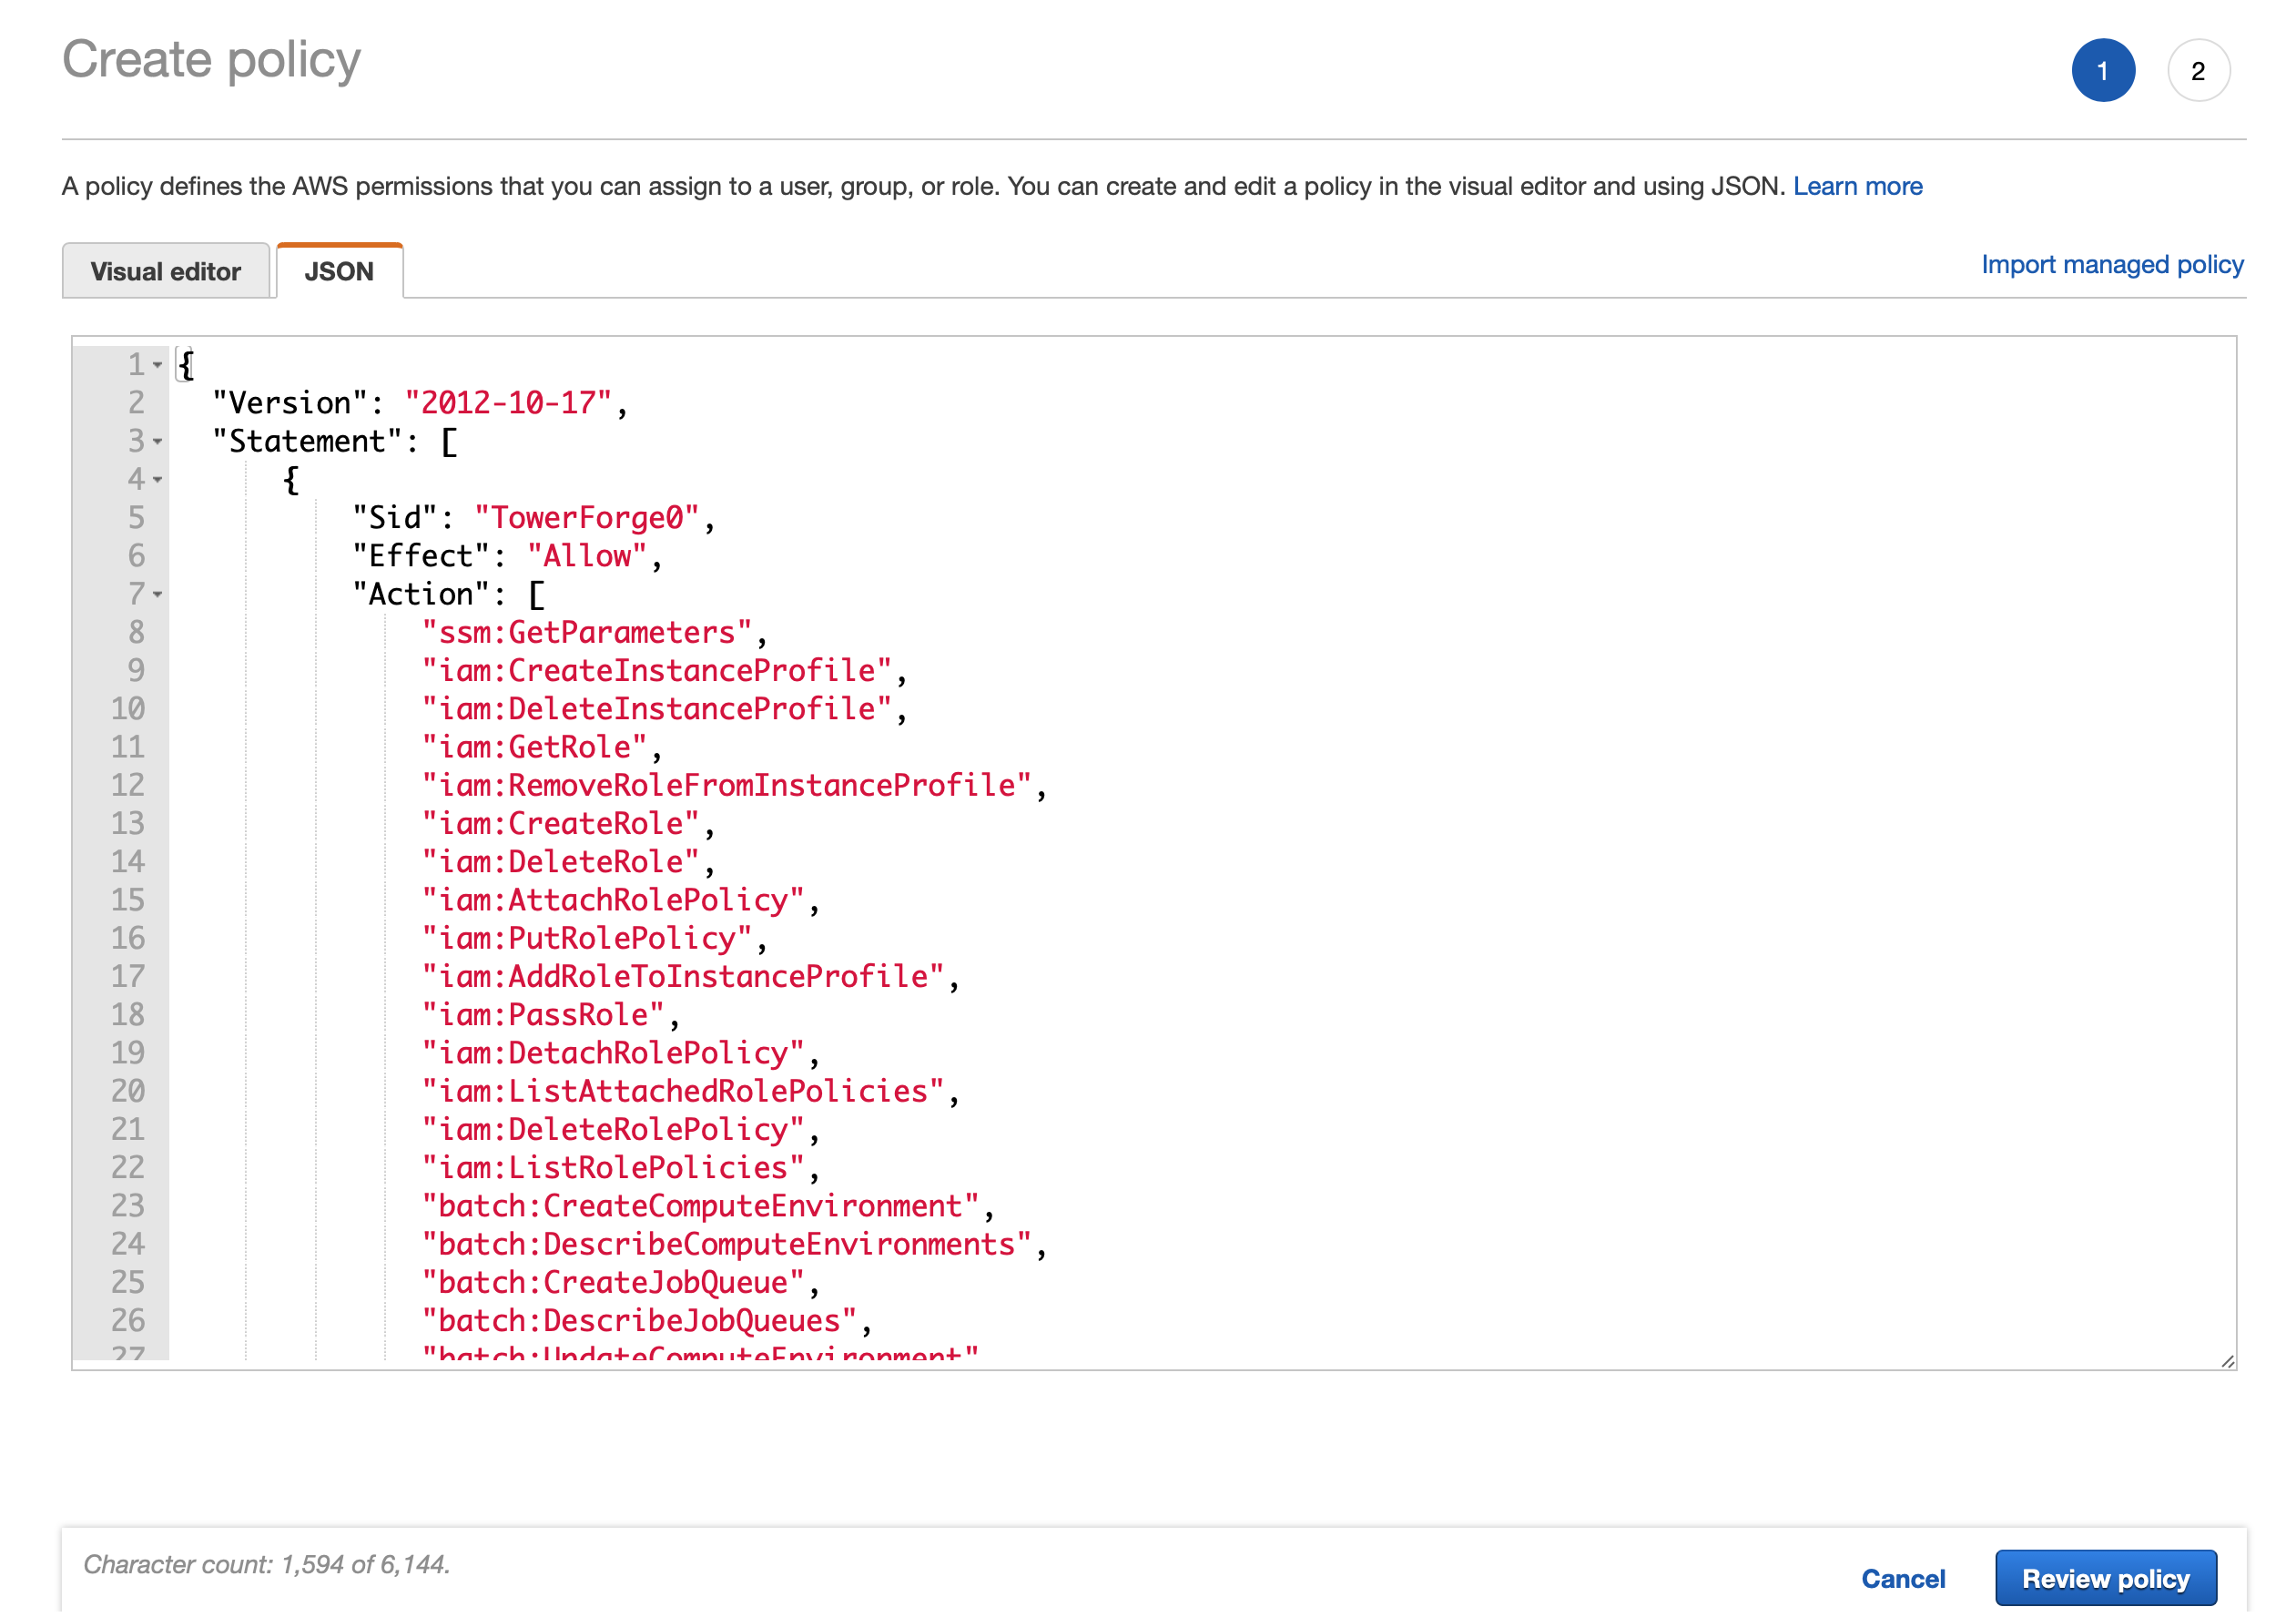Viewport: 2296px width, 1617px height.
Task: Collapse the statement object on line 4
Action: [x=157, y=480]
